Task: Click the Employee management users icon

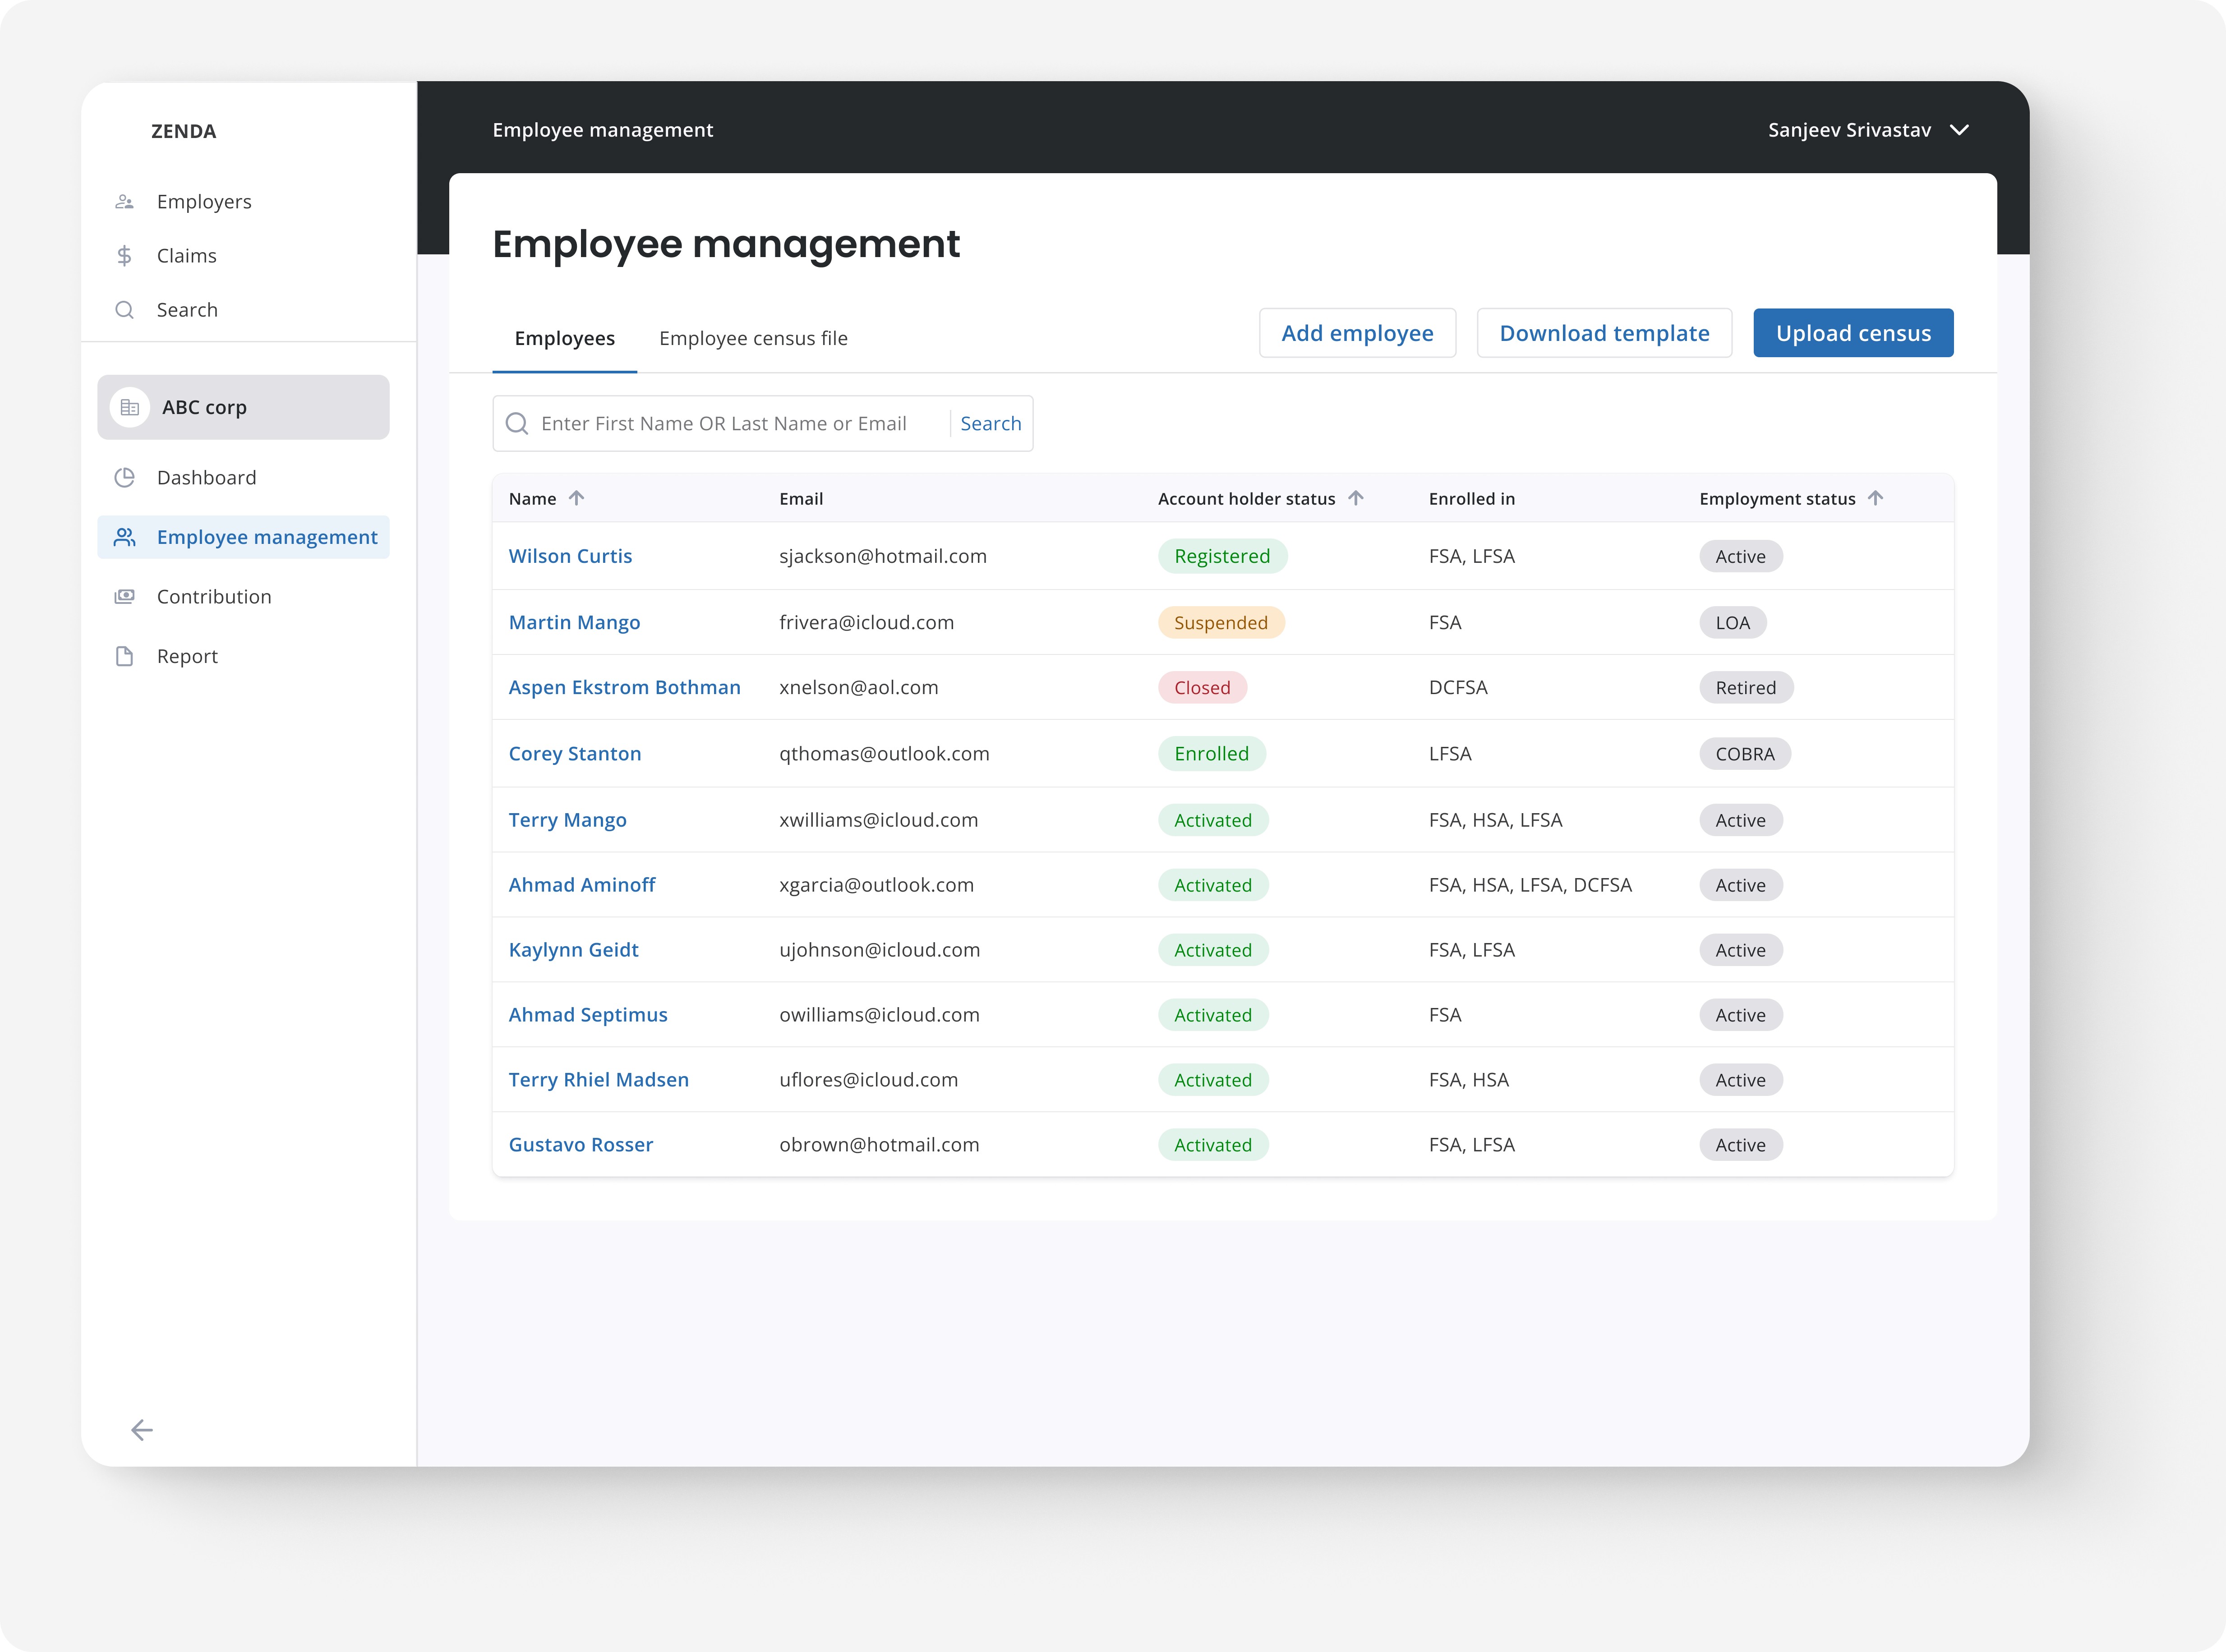Action: 124,537
